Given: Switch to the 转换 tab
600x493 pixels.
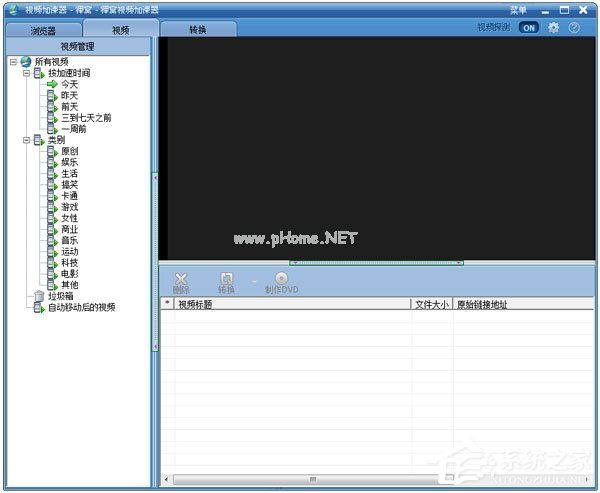Looking at the screenshot, I should 198,30.
